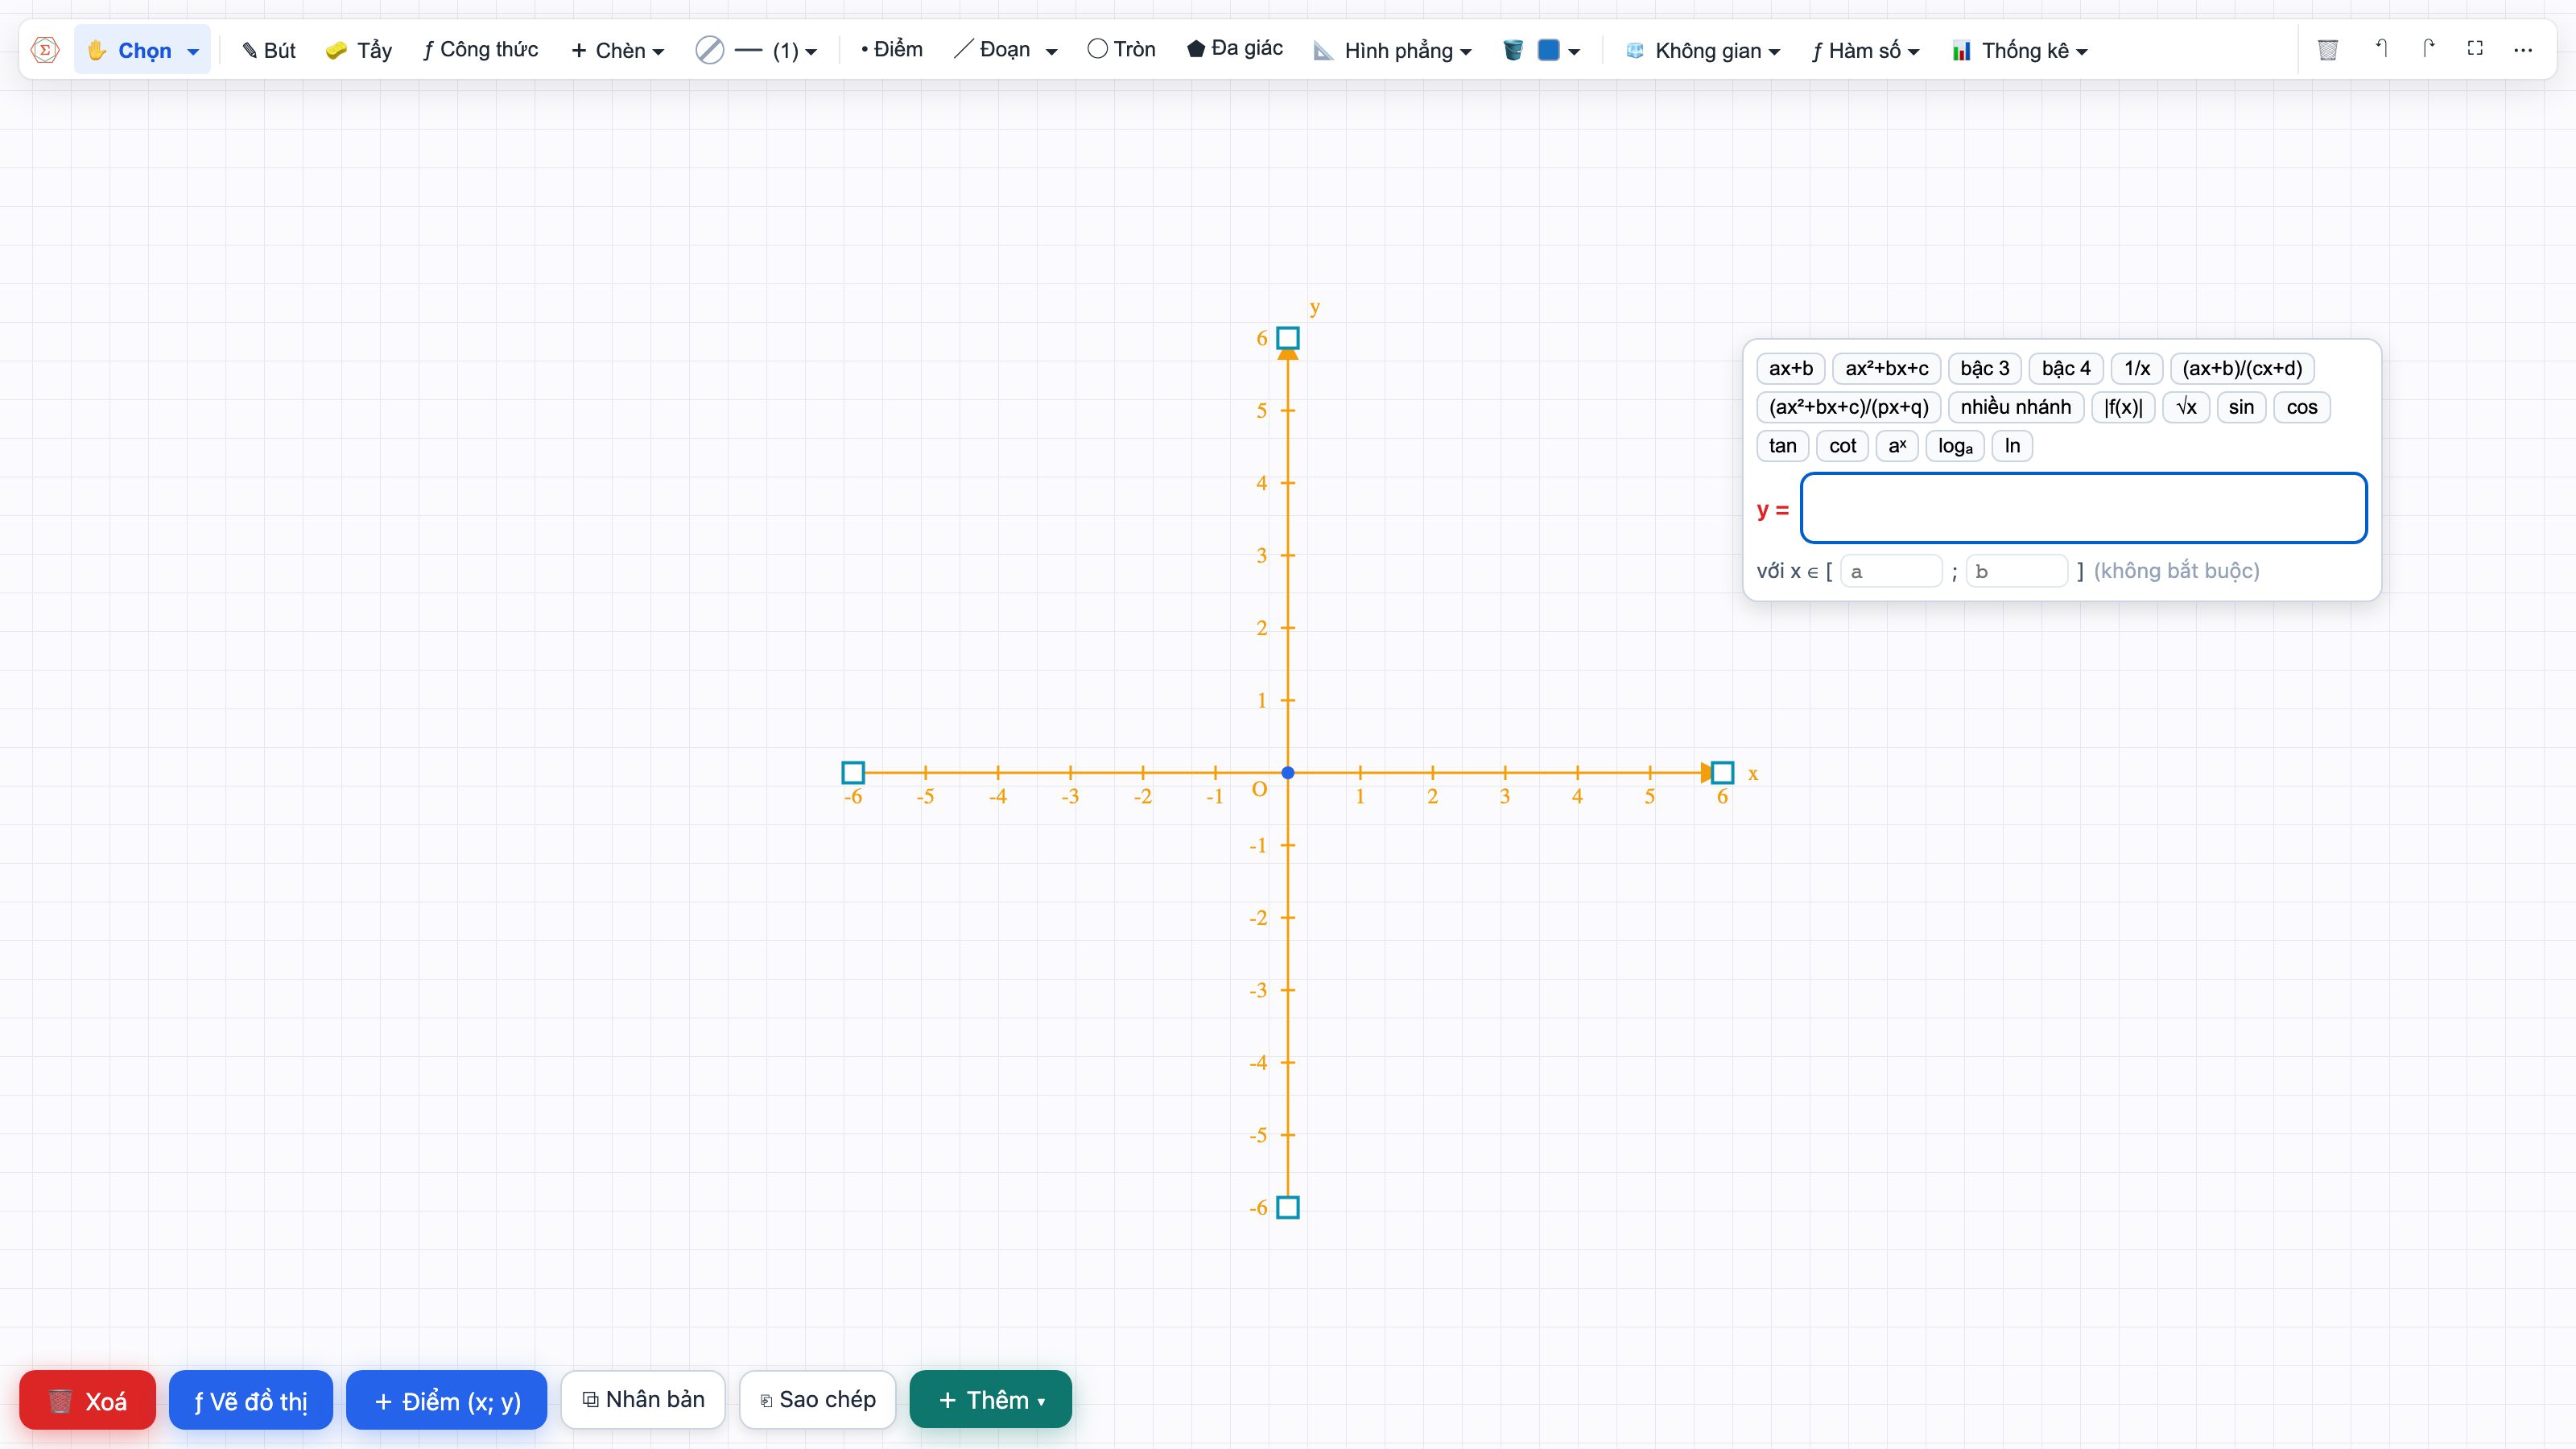Open the Hàm số menu

(1865, 50)
